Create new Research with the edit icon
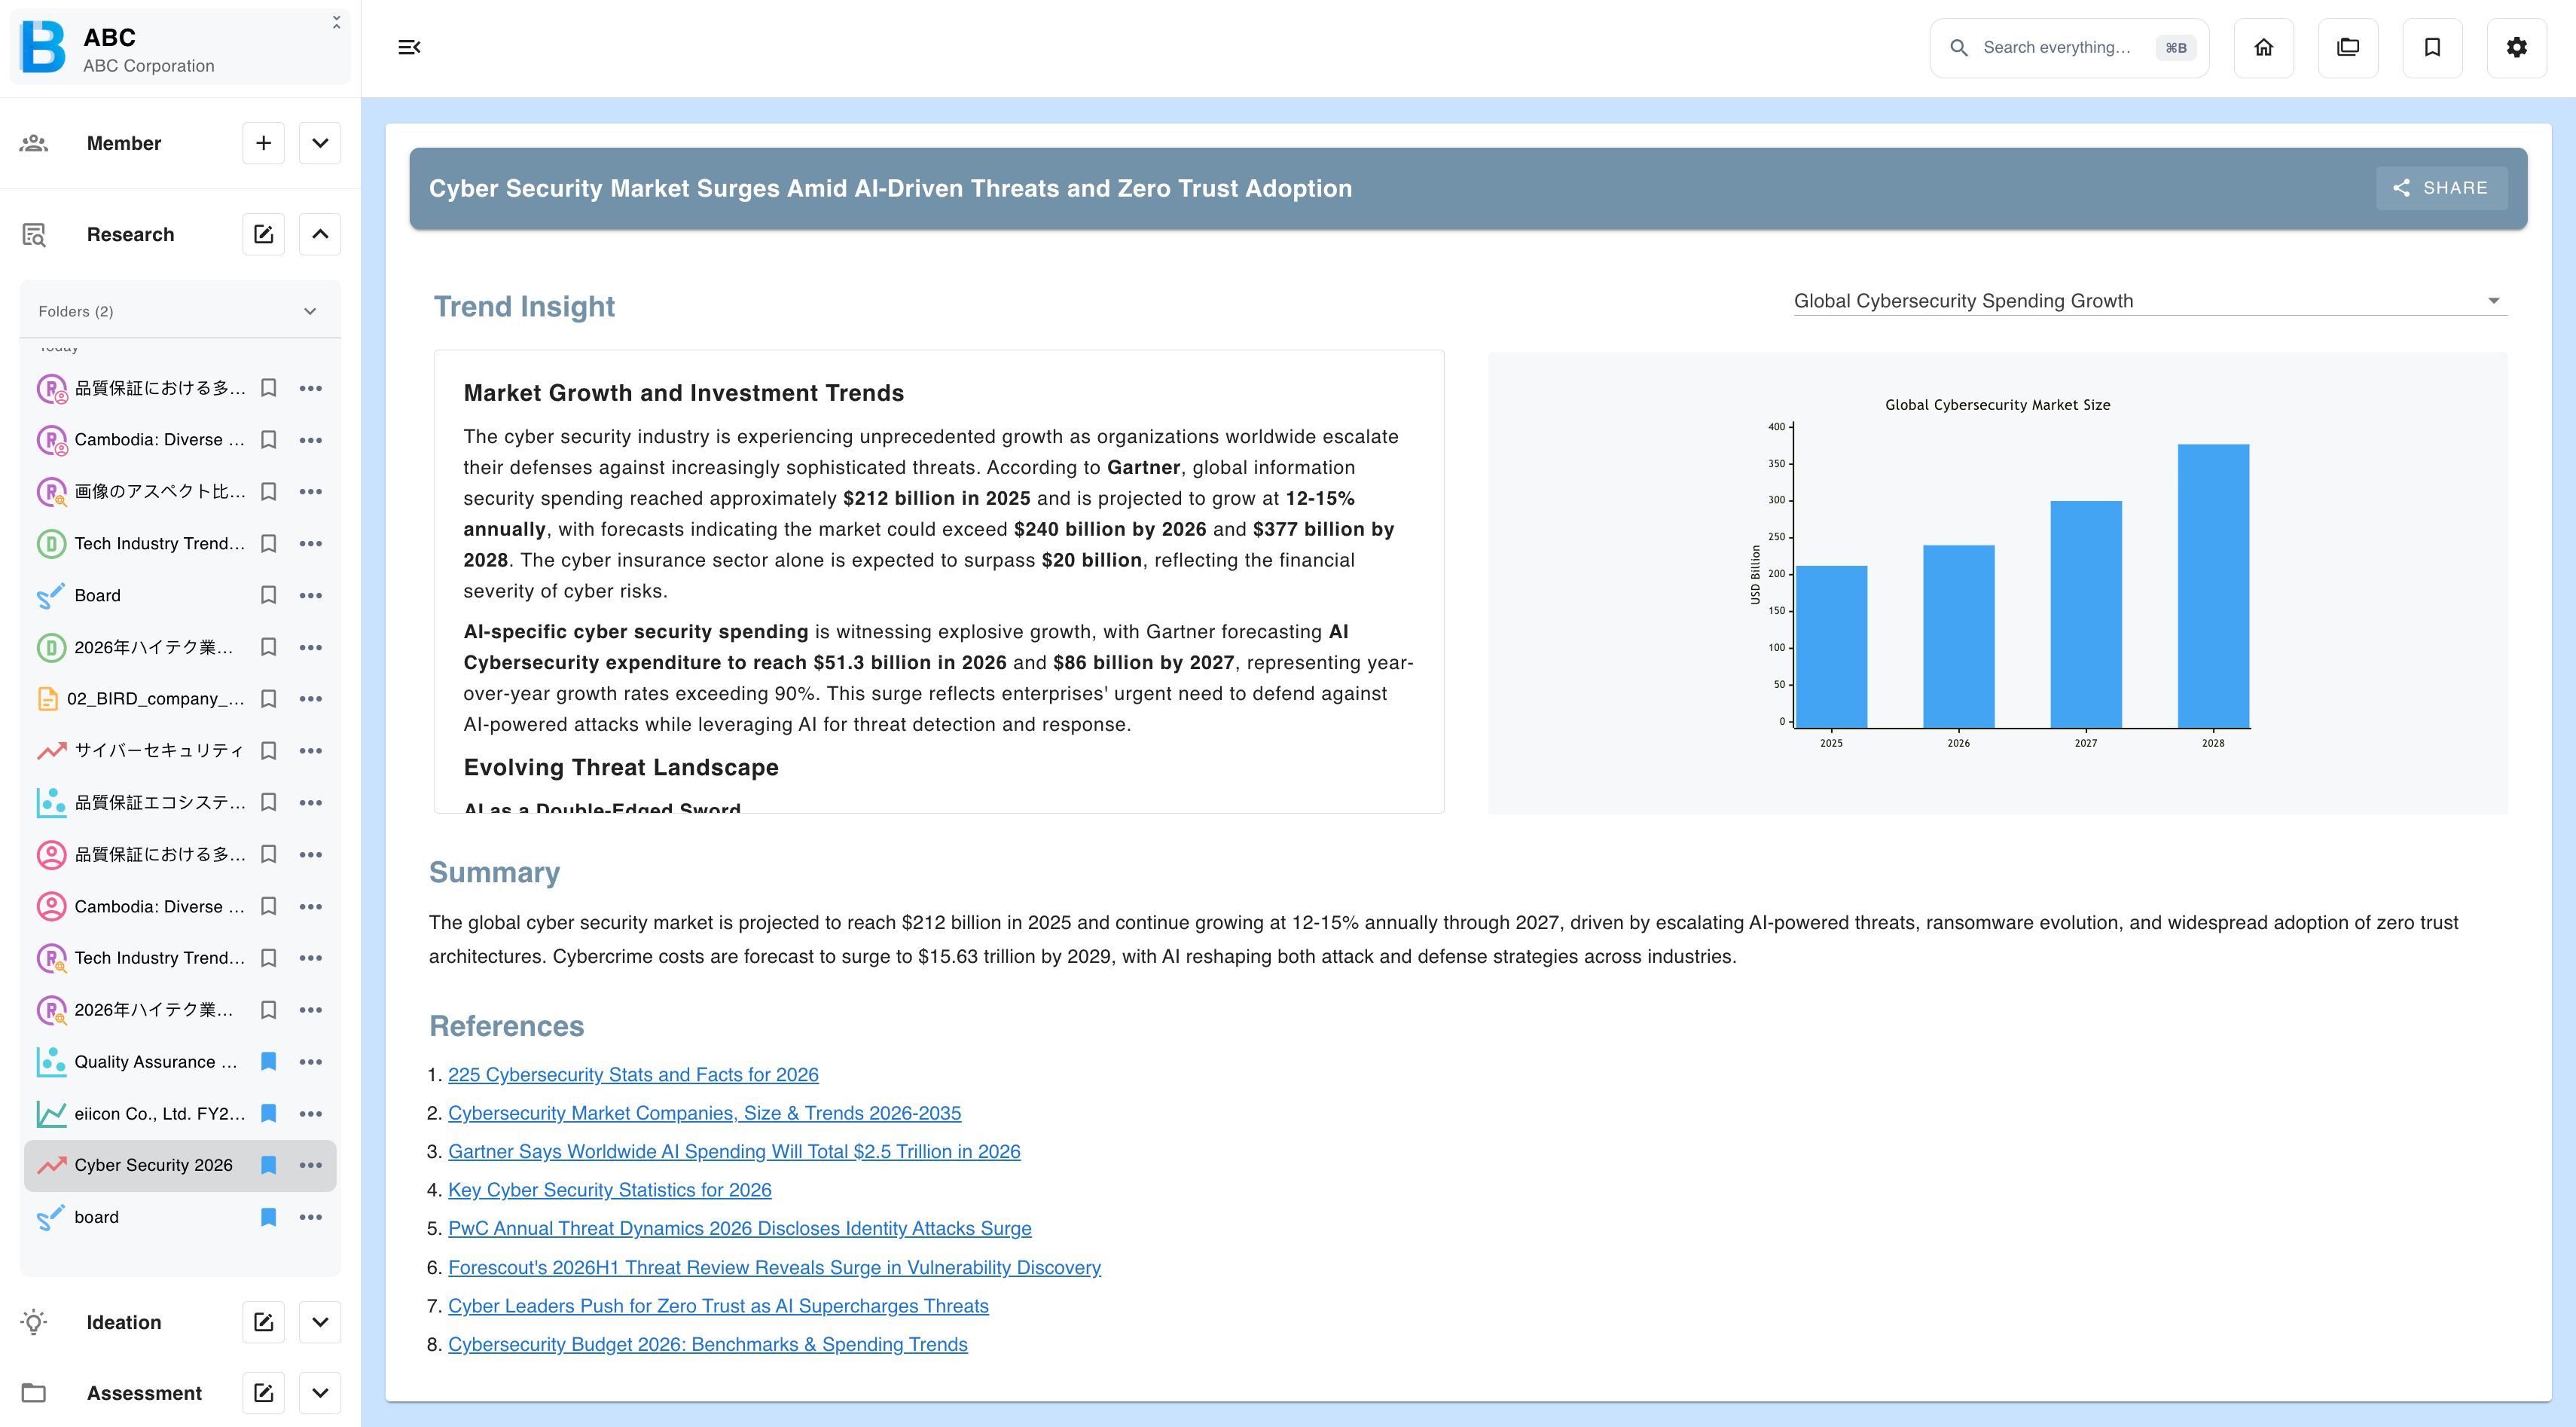This screenshot has height=1427, width=2576. tap(264, 234)
